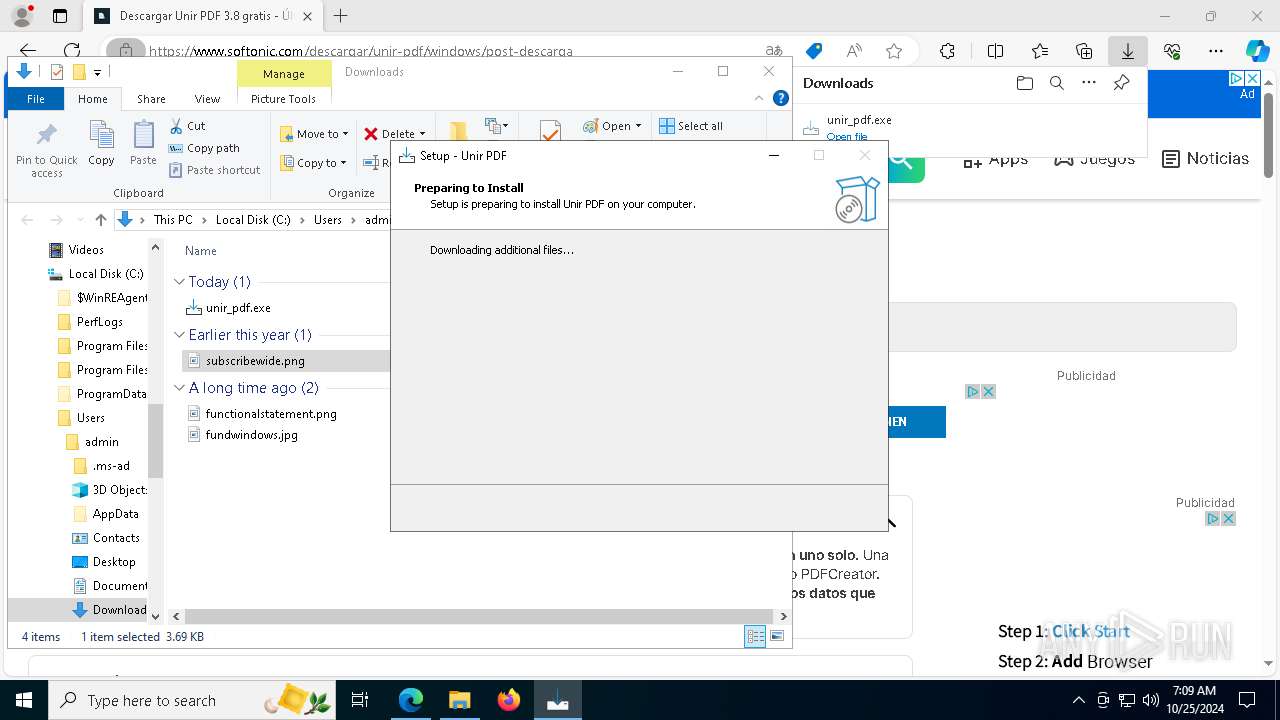This screenshot has width=1280, height=720.
Task: Search downloads in the Edge flyout
Action: [1056, 83]
